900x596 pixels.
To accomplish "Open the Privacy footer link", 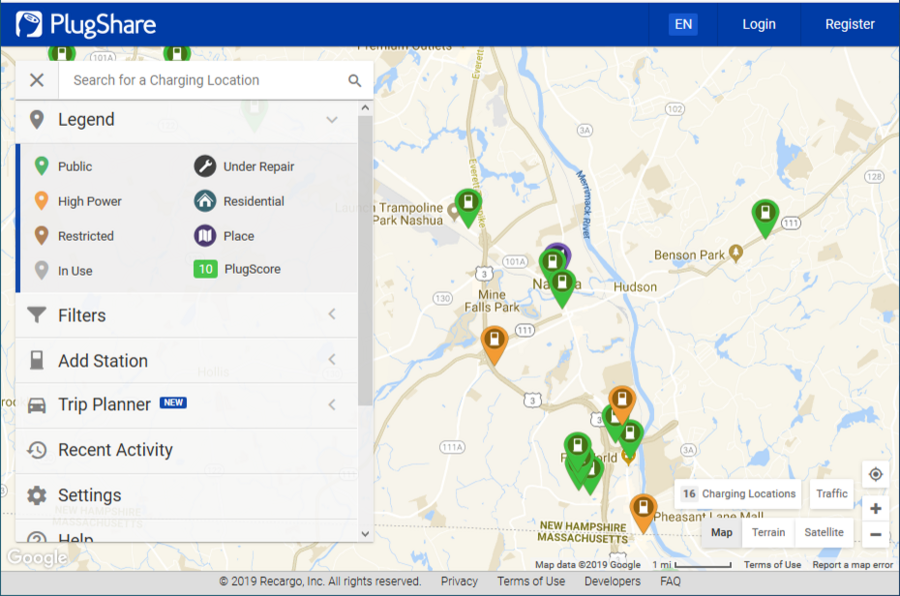I will 459,582.
